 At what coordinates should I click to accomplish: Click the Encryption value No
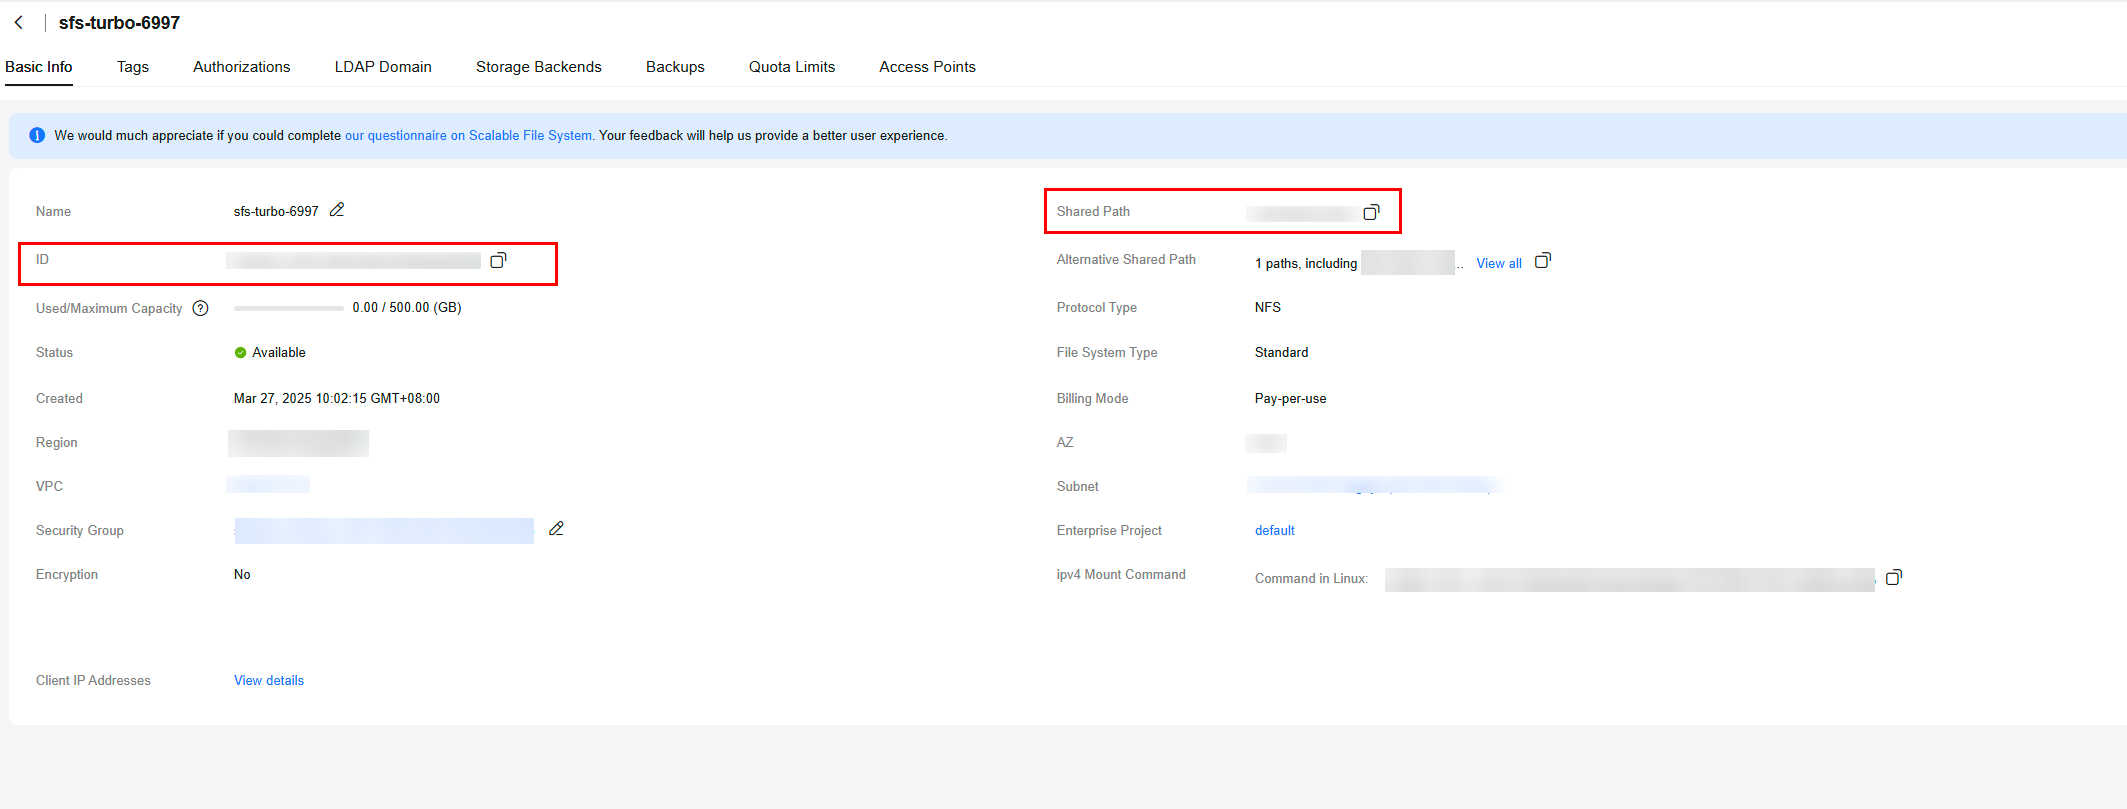click(x=242, y=574)
